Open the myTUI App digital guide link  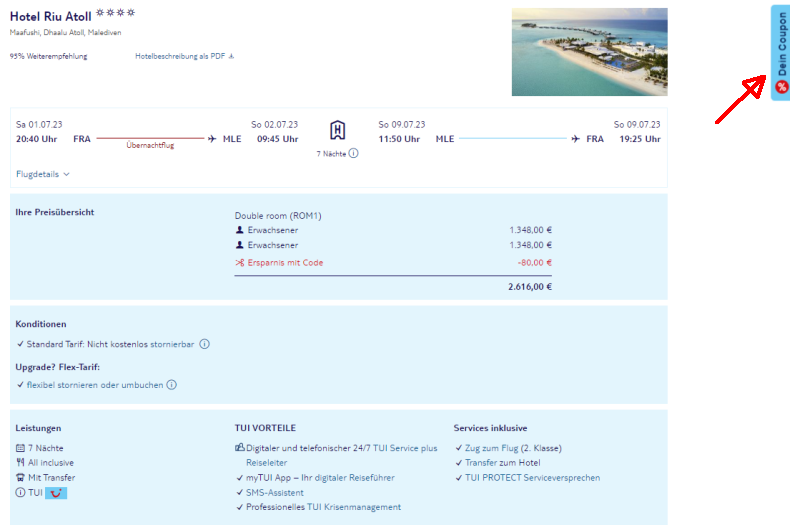click(320, 478)
